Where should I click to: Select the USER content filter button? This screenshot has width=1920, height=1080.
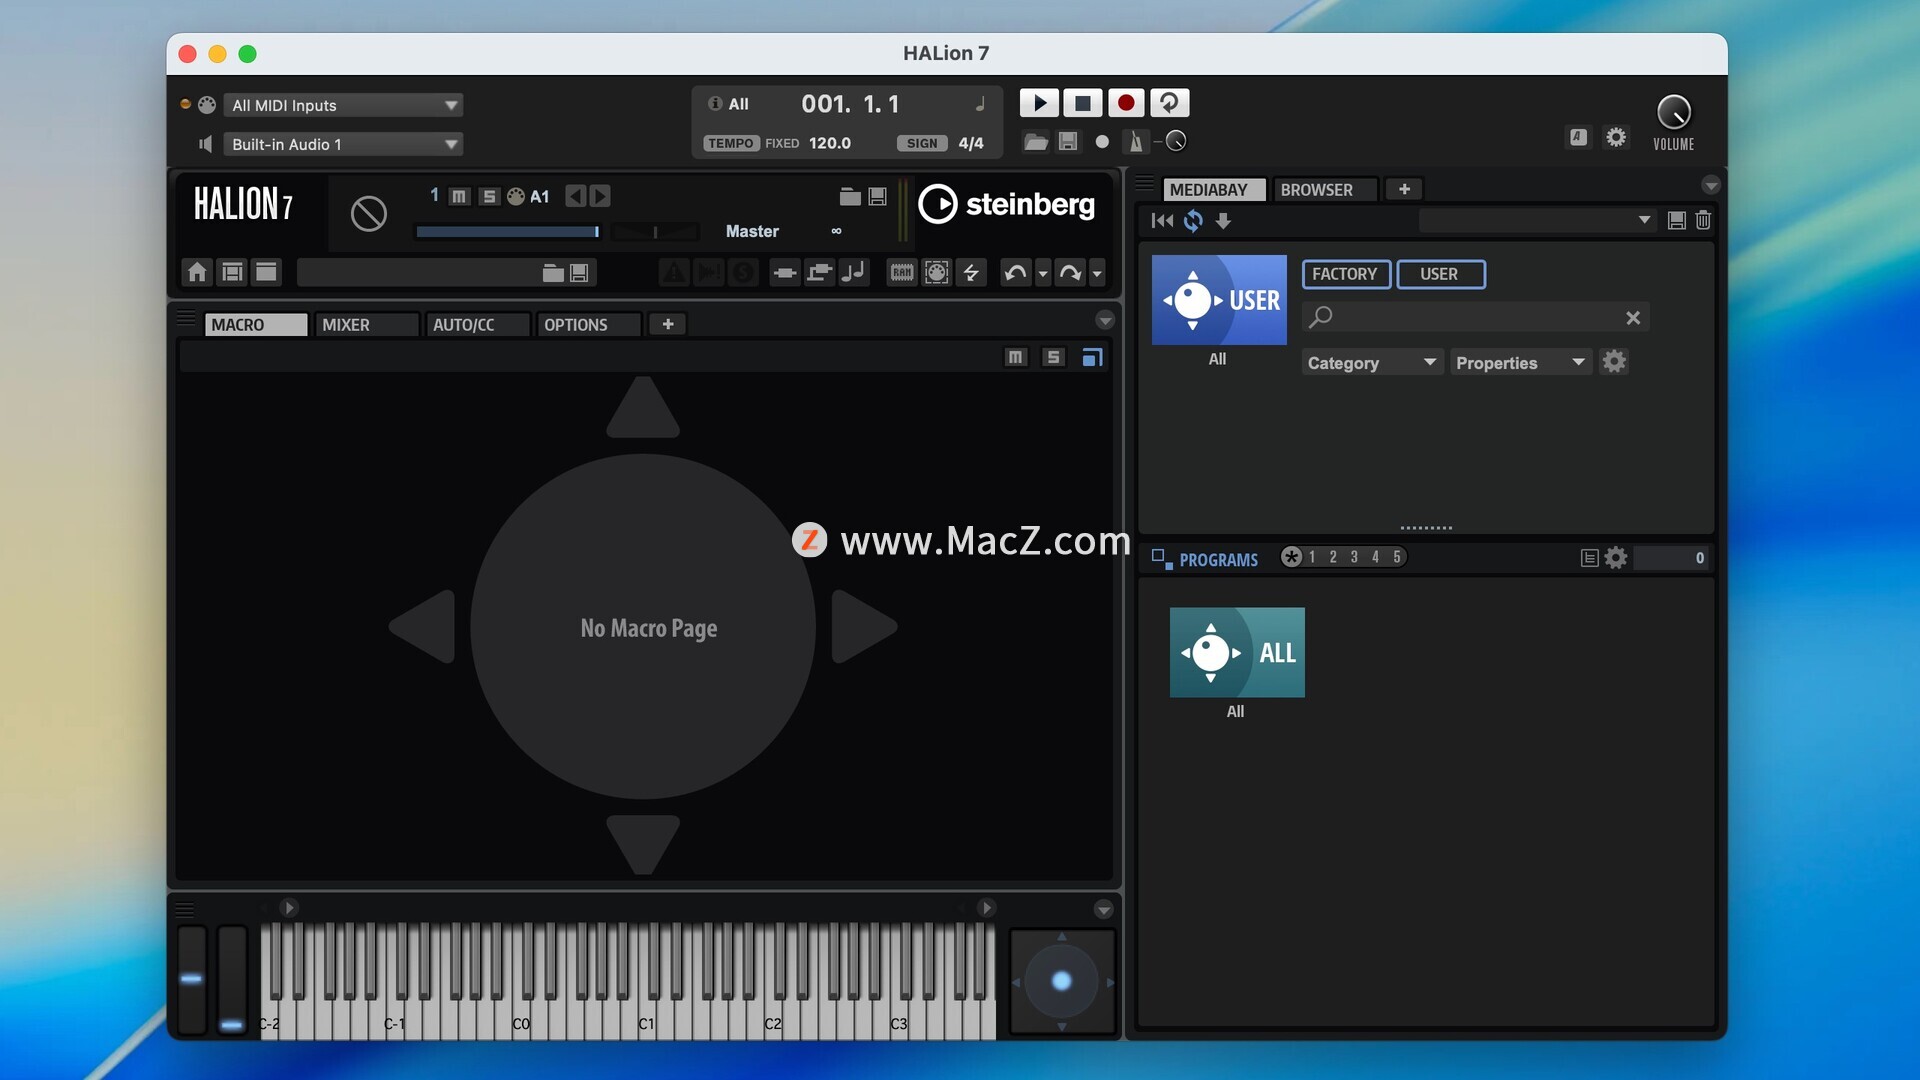[x=1440, y=274]
